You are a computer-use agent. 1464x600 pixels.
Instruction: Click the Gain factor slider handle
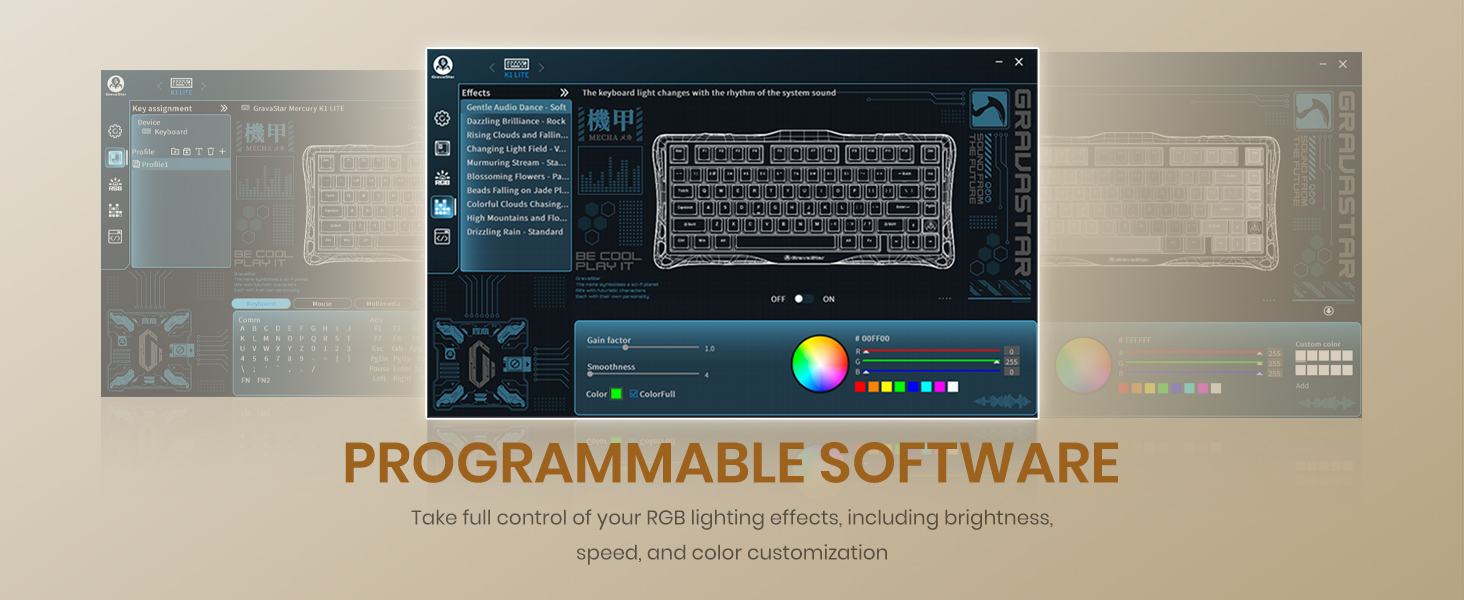pos(626,347)
